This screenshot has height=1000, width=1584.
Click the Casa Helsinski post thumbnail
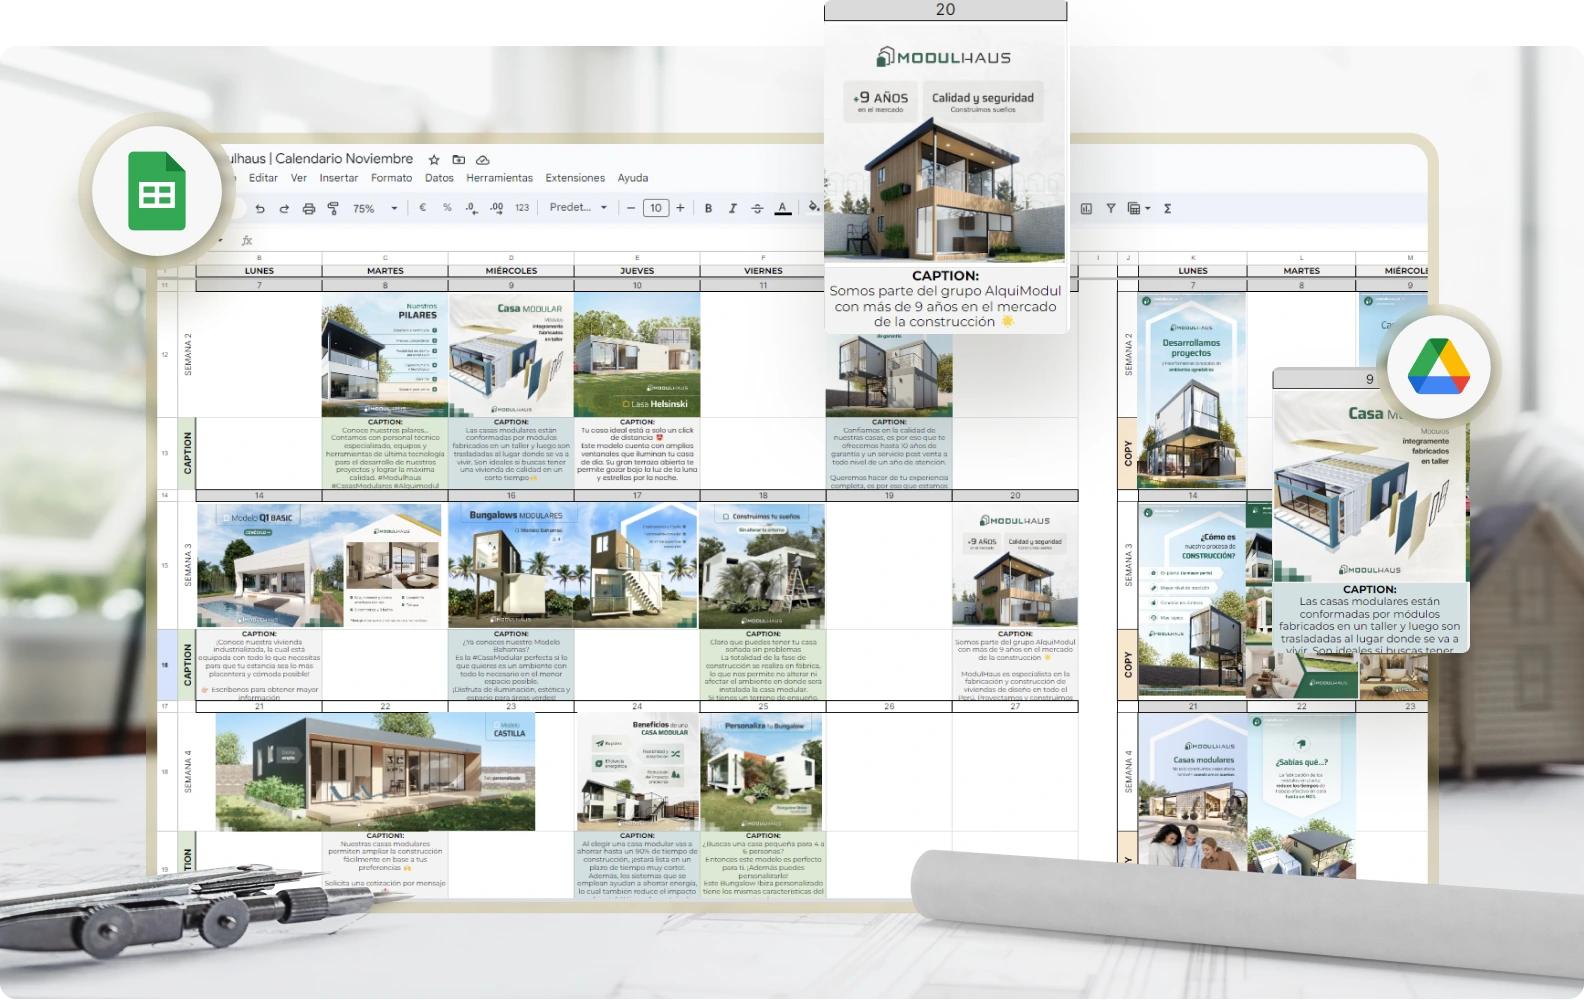[x=637, y=355]
